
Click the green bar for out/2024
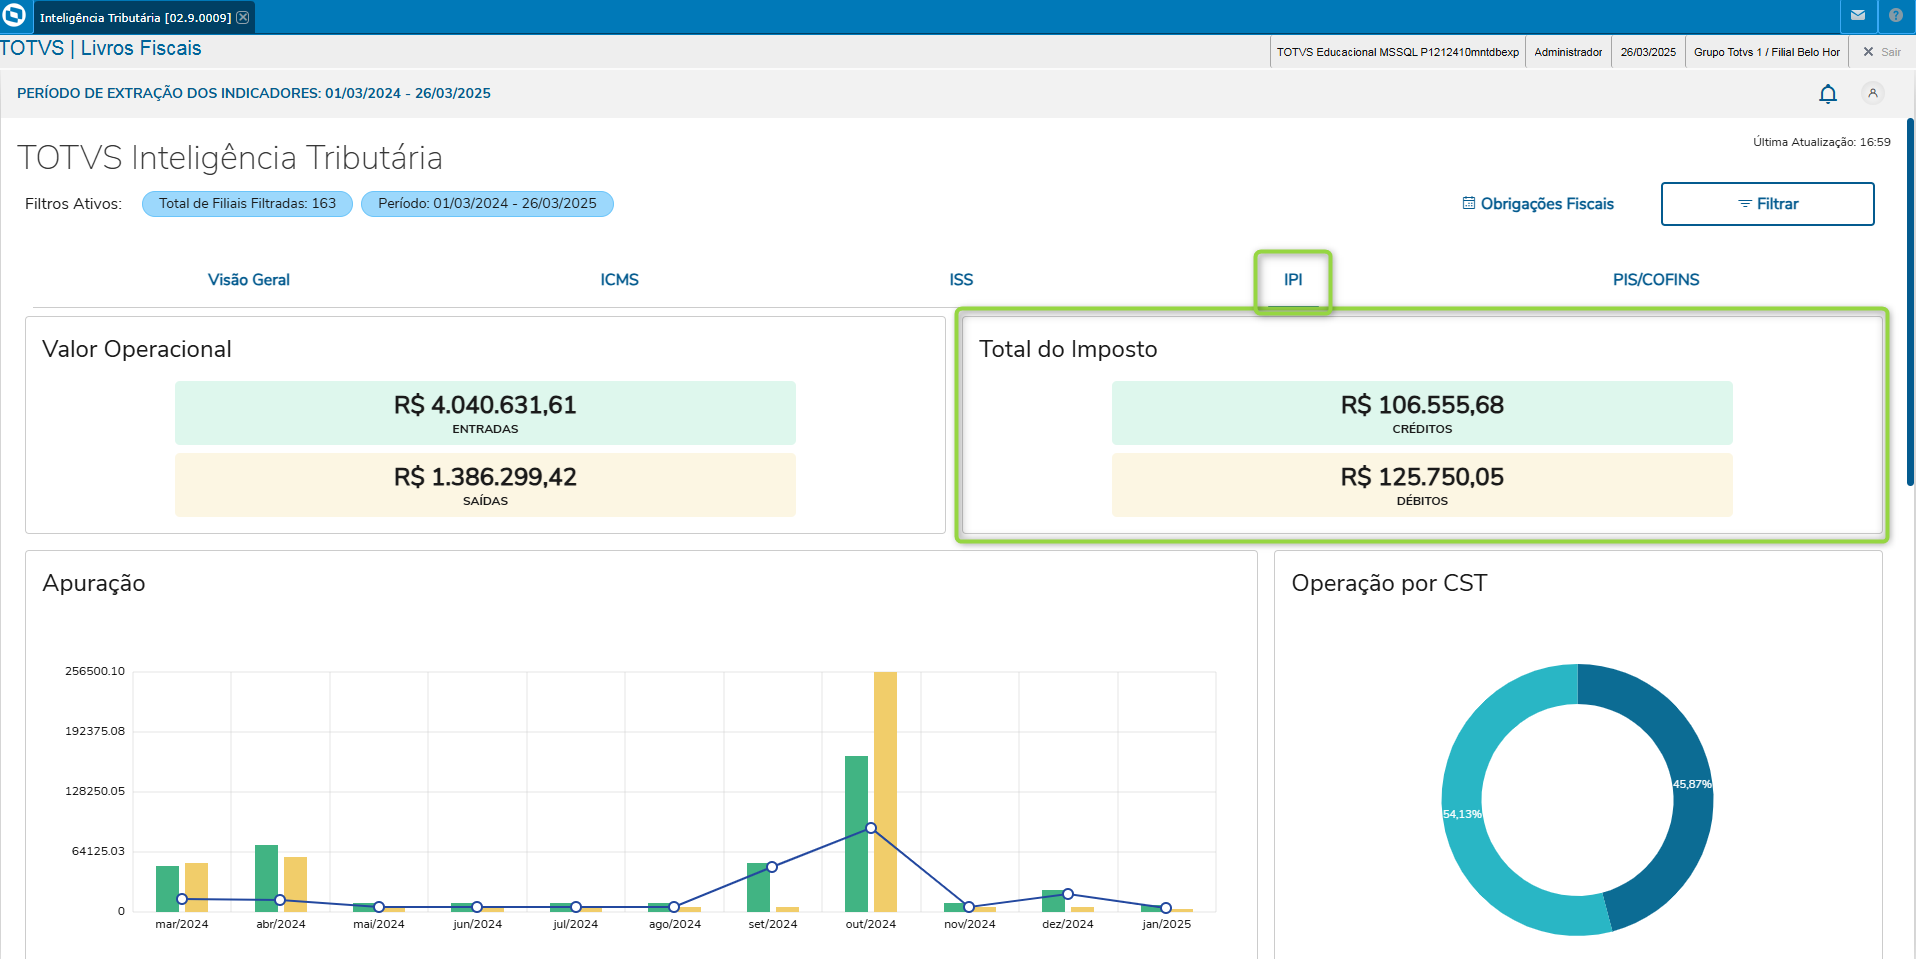pyautogui.click(x=856, y=833)
